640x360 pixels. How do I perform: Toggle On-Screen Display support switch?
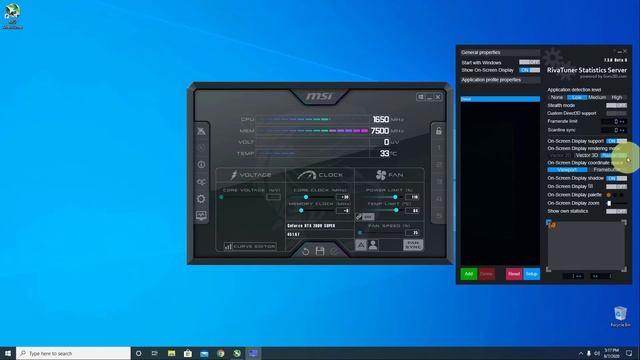616,141
